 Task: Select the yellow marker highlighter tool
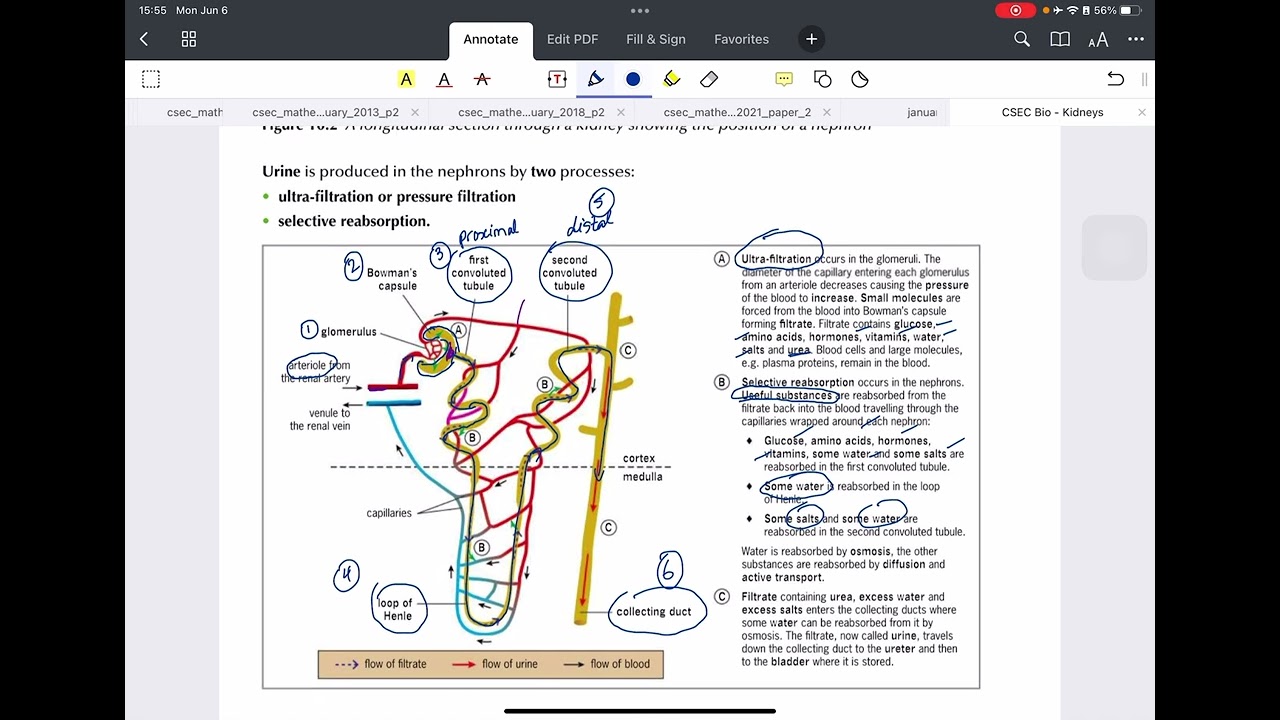pos(671,79)
